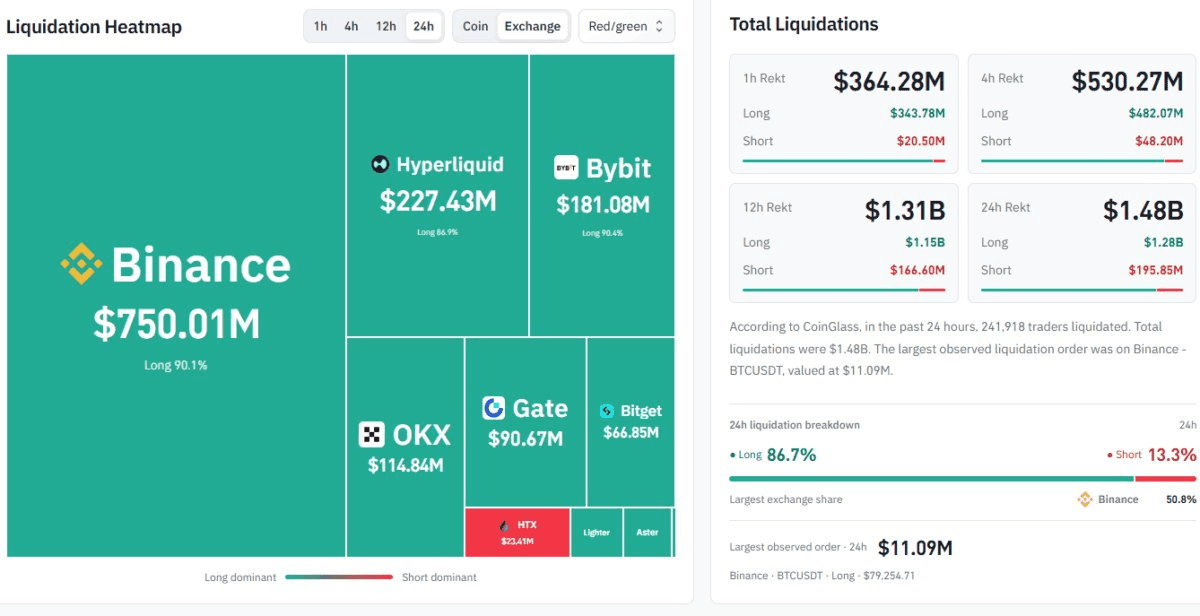Click the OKX logo icon
The height and width of the screenshot is (616, 1200).
click(372, 435)
